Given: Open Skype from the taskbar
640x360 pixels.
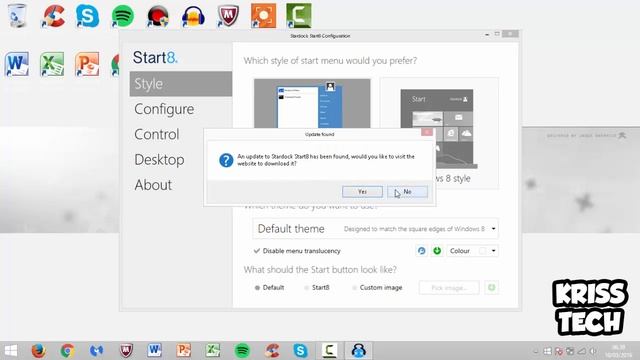Looking at the screenshot, I should pos(300,351).
